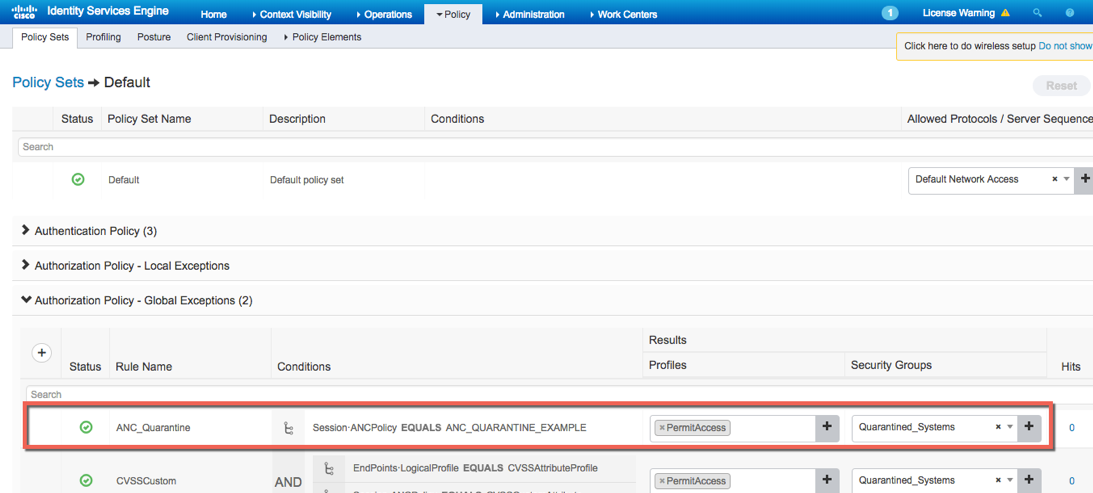Click the Do not show link
Screen dimensions: 1093x493
[1065, 46]
